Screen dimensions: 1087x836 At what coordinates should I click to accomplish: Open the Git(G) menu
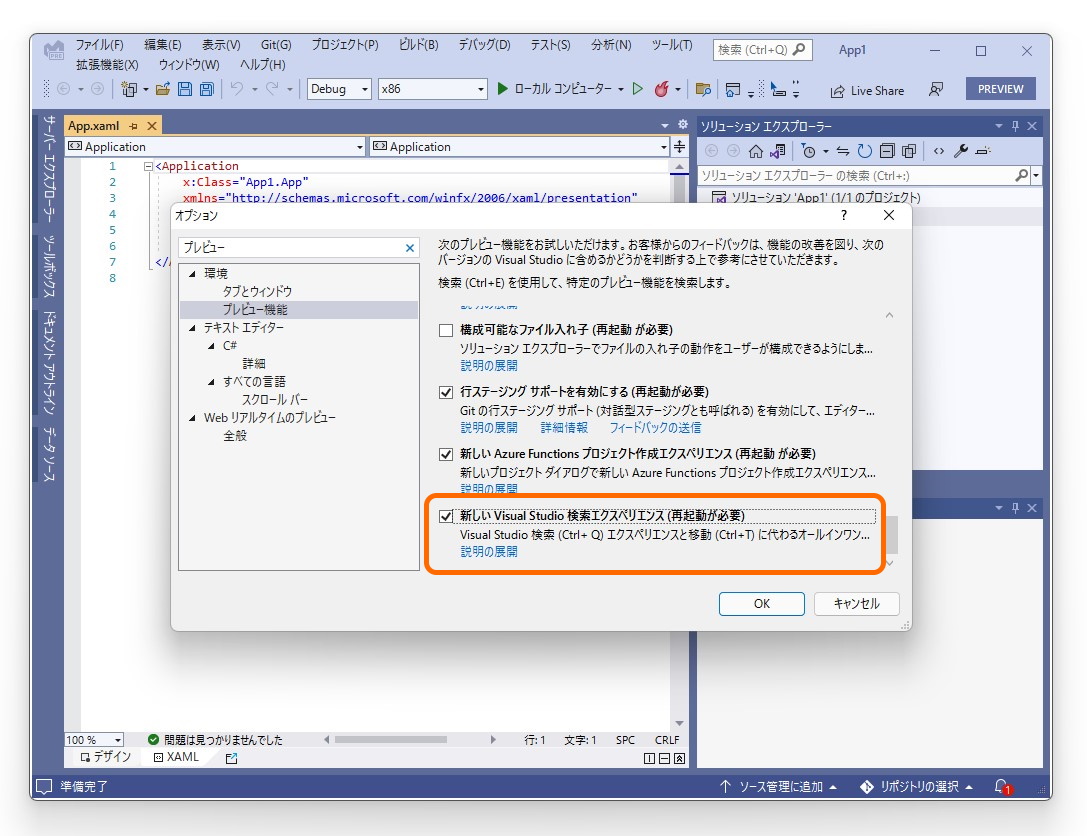pos(276,45)
